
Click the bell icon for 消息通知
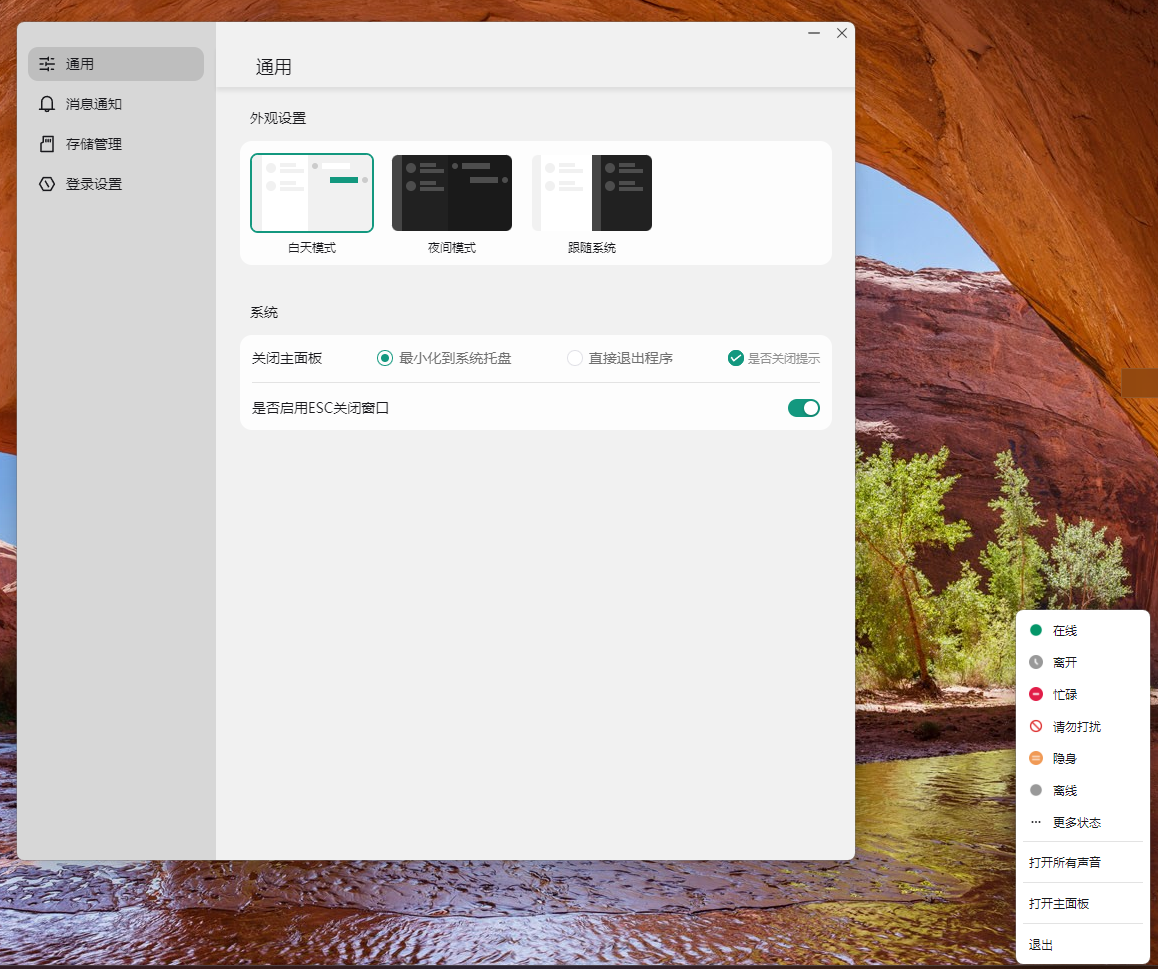47,104
